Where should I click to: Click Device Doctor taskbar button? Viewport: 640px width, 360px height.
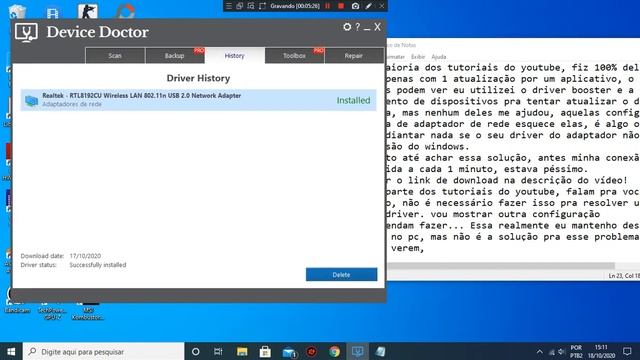(358, 351)
